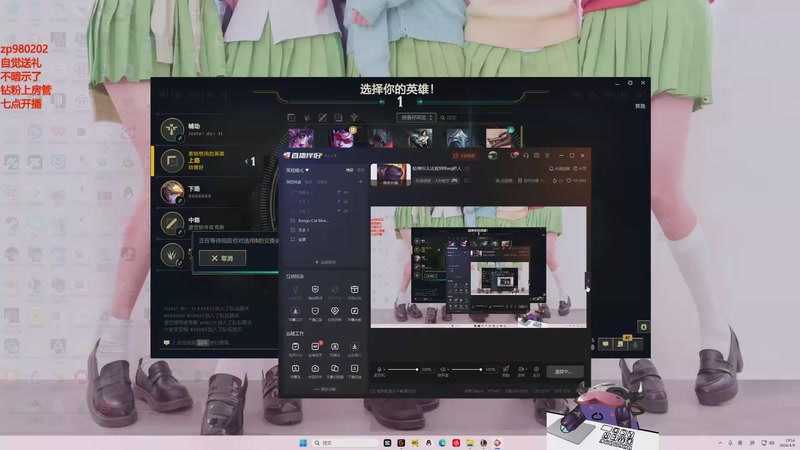This screenshot has height=450, width=800.
Task: Click the live streaming status button
Action: (565, 371)
